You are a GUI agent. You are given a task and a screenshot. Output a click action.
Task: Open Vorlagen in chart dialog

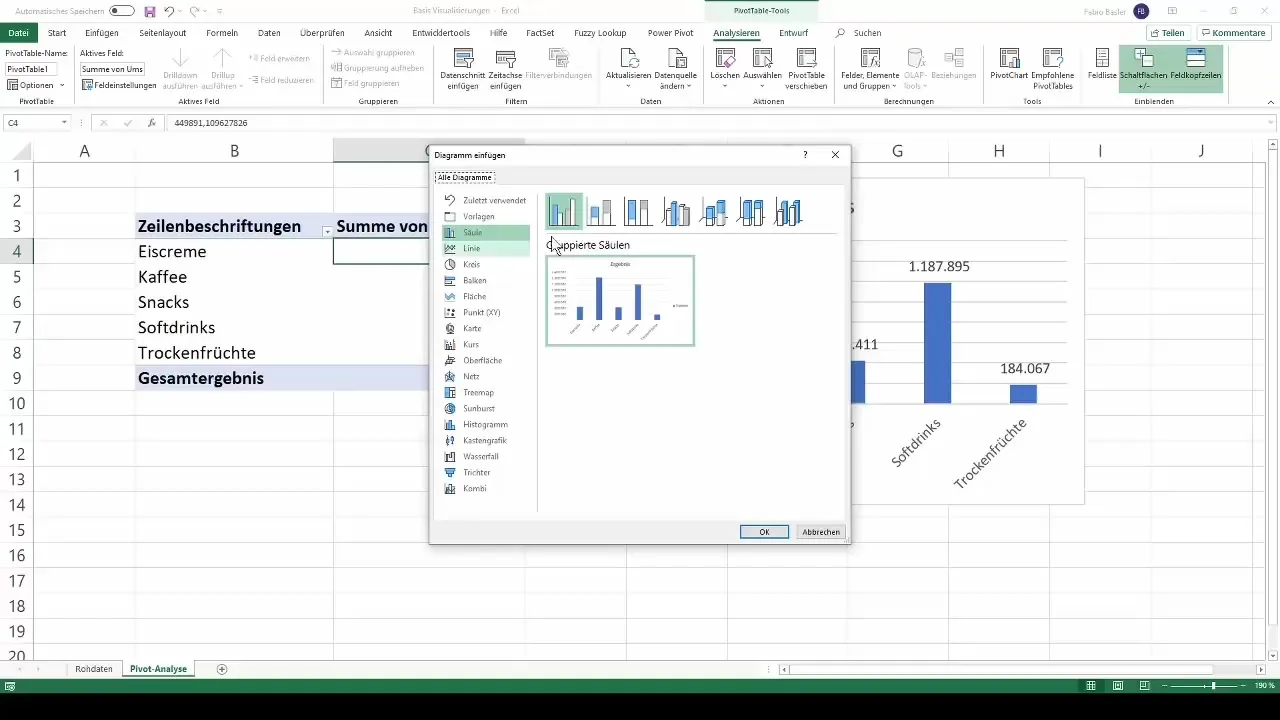click(x=485, y=216)
